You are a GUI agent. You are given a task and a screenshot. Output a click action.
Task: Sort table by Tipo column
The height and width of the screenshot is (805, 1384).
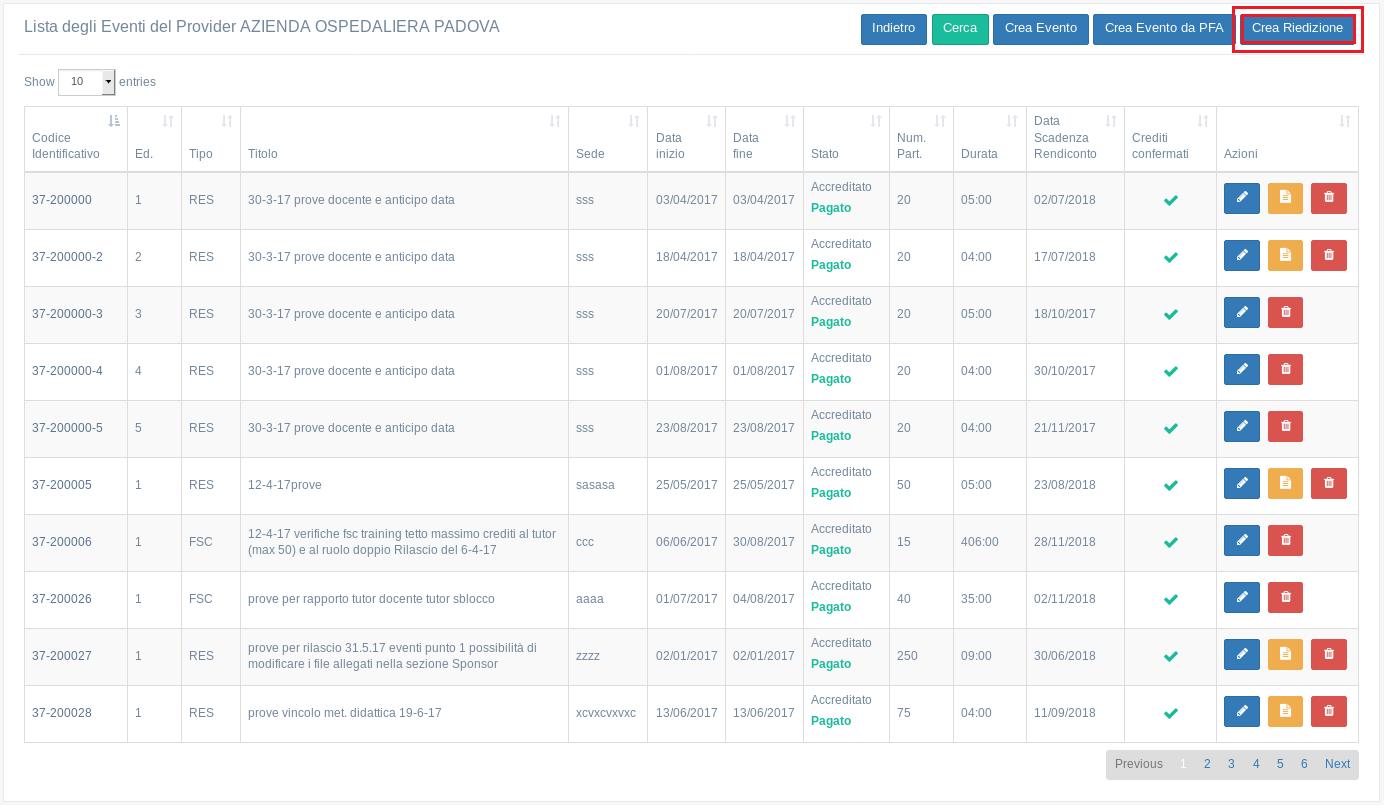[211, 139]
